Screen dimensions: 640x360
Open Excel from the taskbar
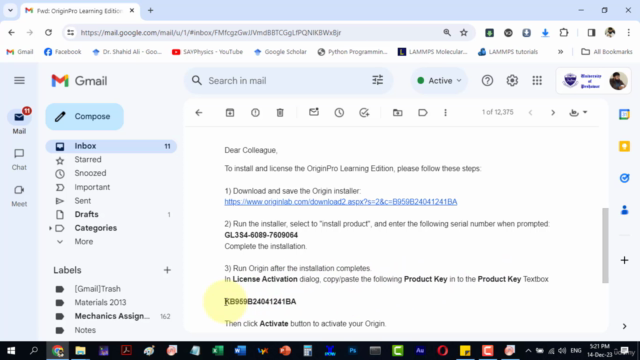point(218,351)
